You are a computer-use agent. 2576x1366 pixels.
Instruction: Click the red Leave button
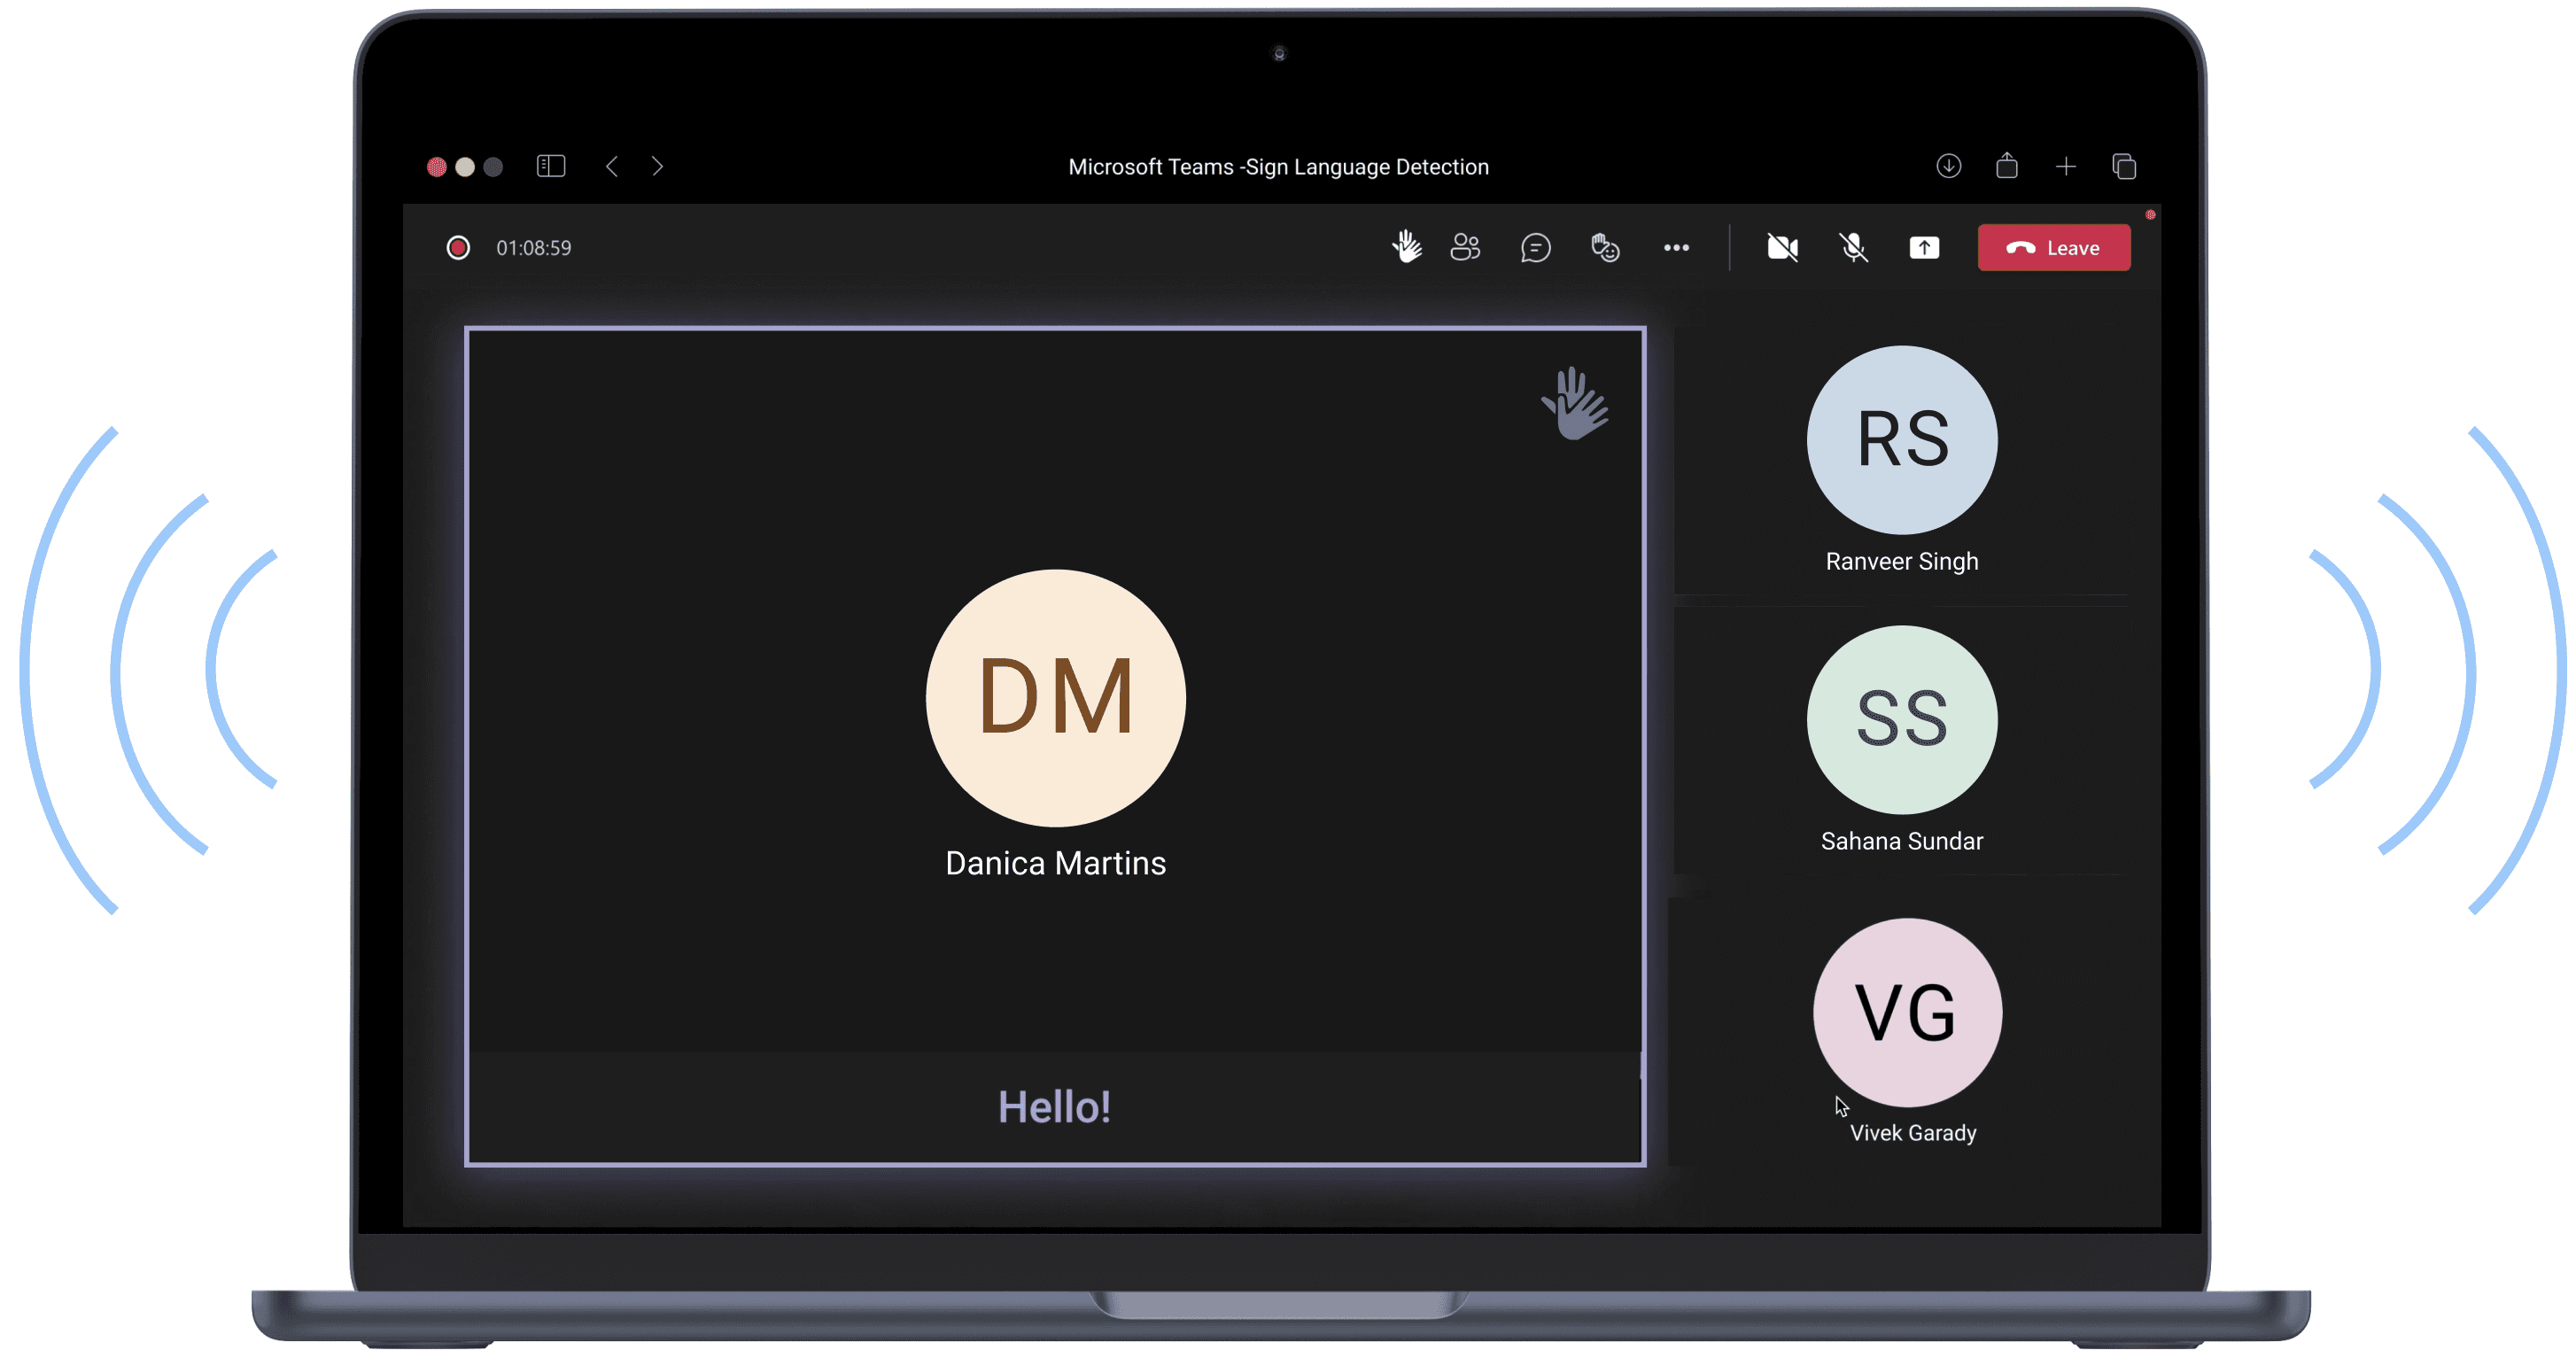click(x=2053, y=247)
